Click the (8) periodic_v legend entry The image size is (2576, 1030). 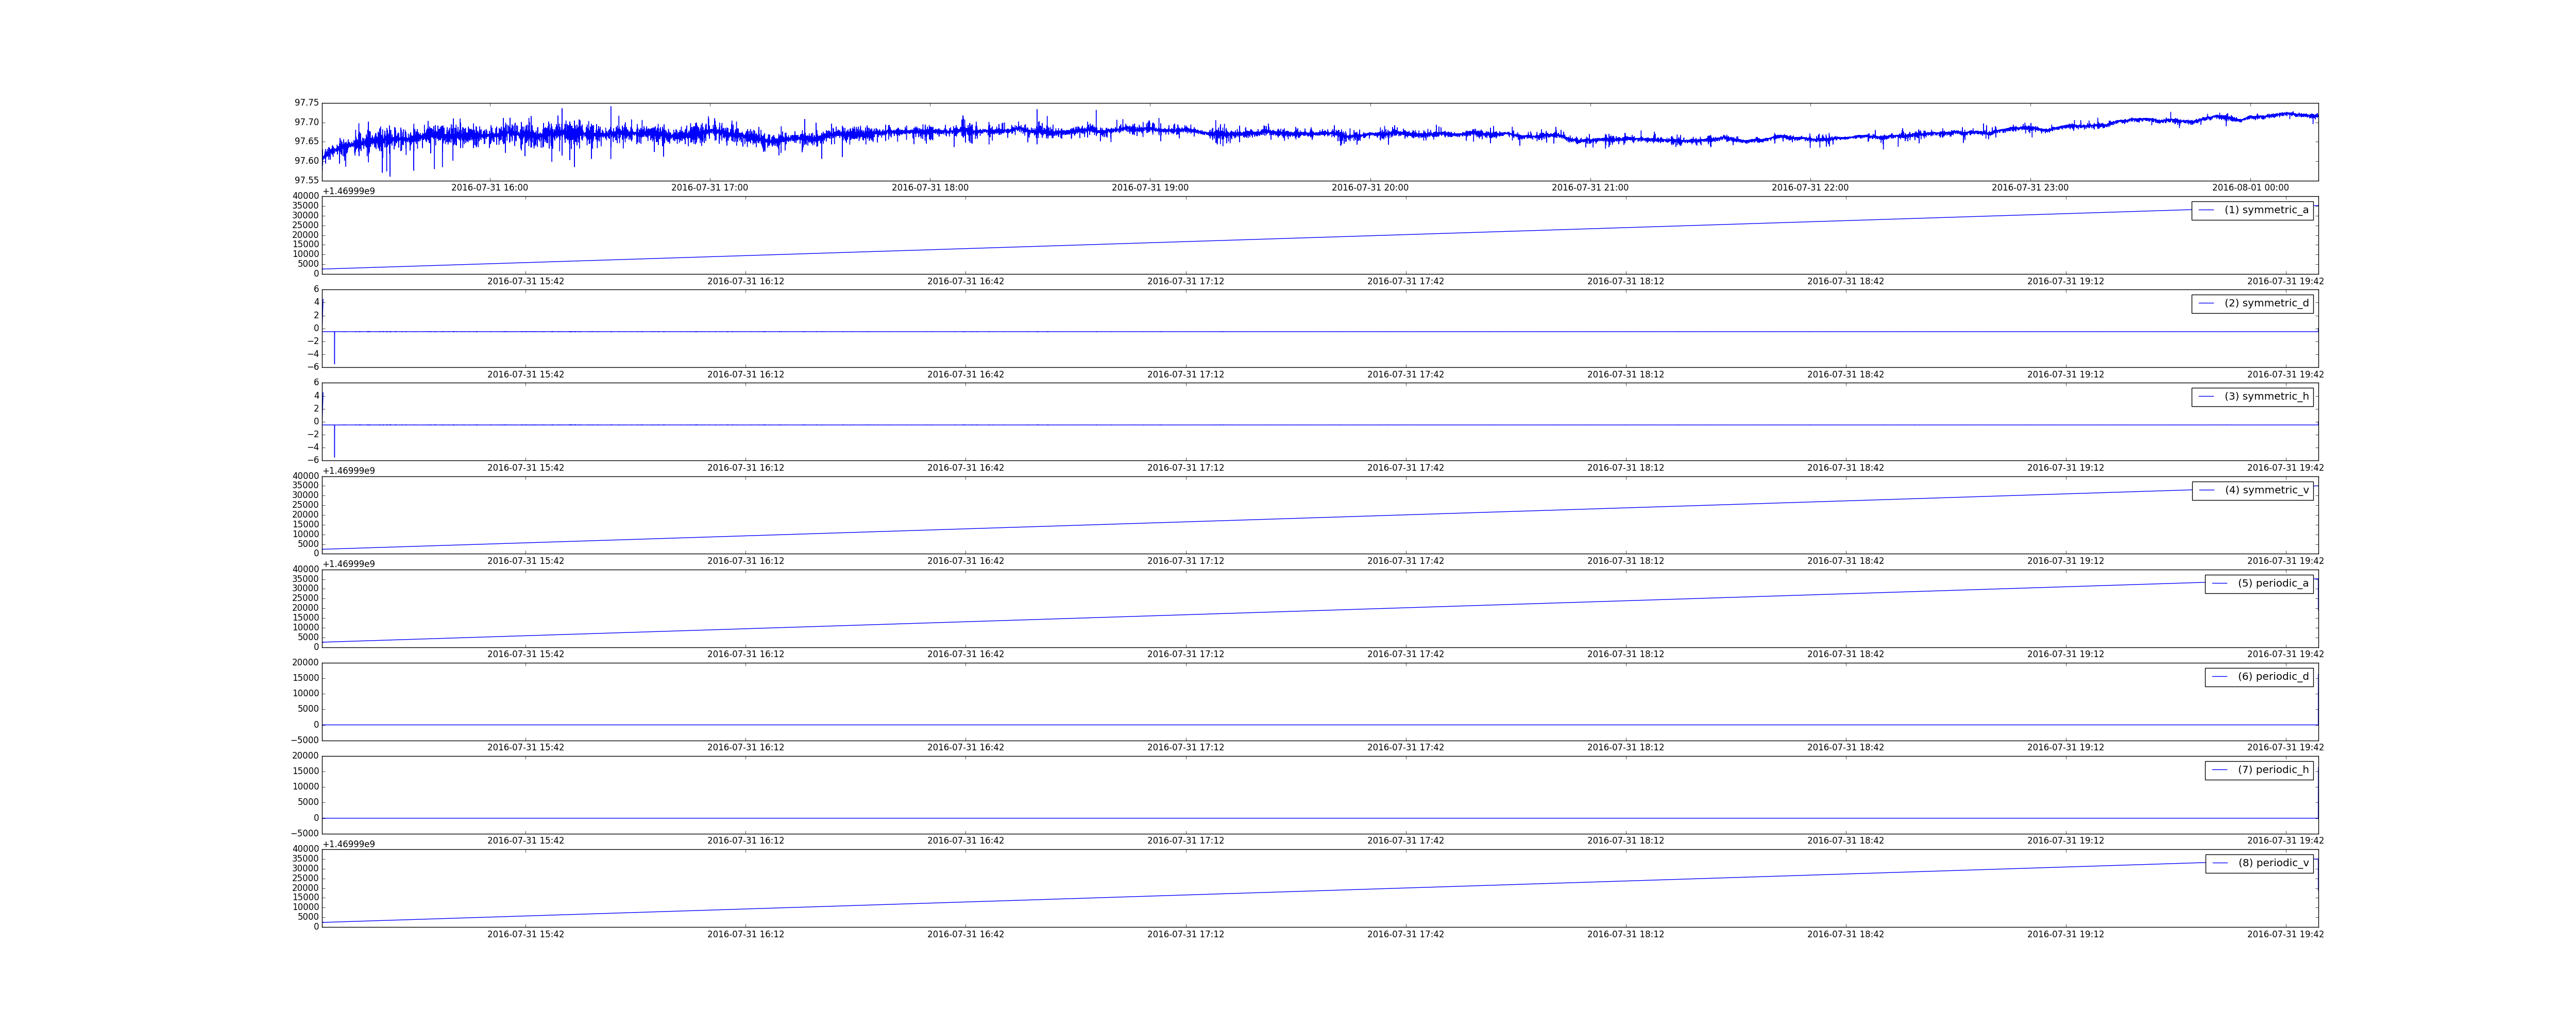click(x=2259, y=863)
